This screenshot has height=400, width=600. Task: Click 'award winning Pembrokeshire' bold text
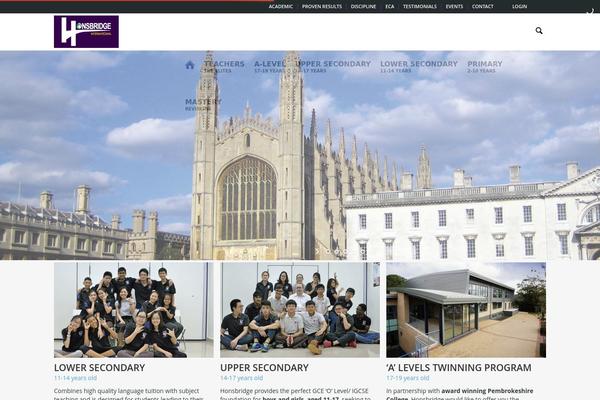coord(487,391)
